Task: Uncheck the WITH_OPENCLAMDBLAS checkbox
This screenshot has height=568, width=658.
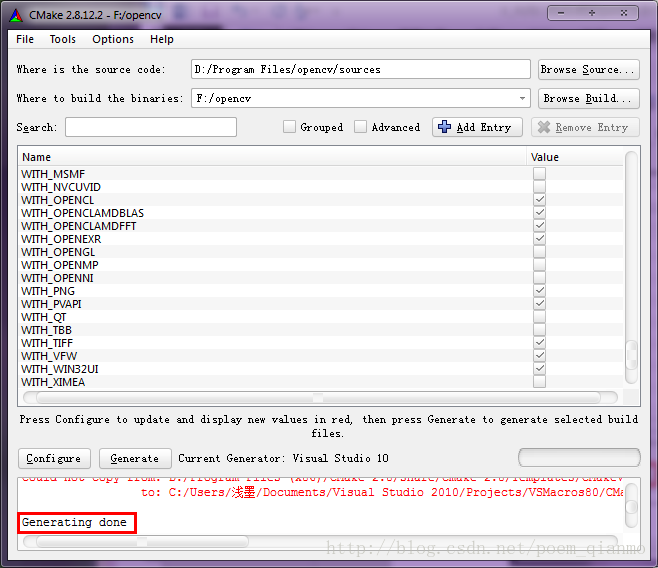Action: [539, 212]
